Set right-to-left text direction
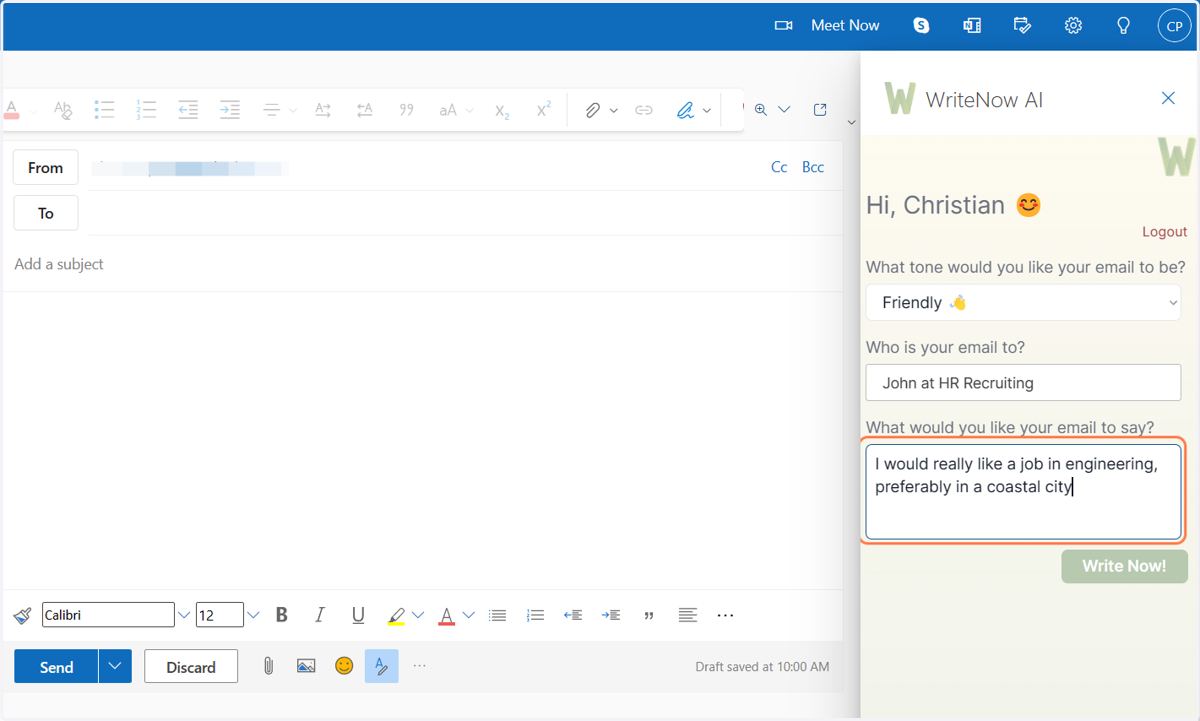Image resolution: width=1200 pixels, height=721 pixels. [364, 110]
